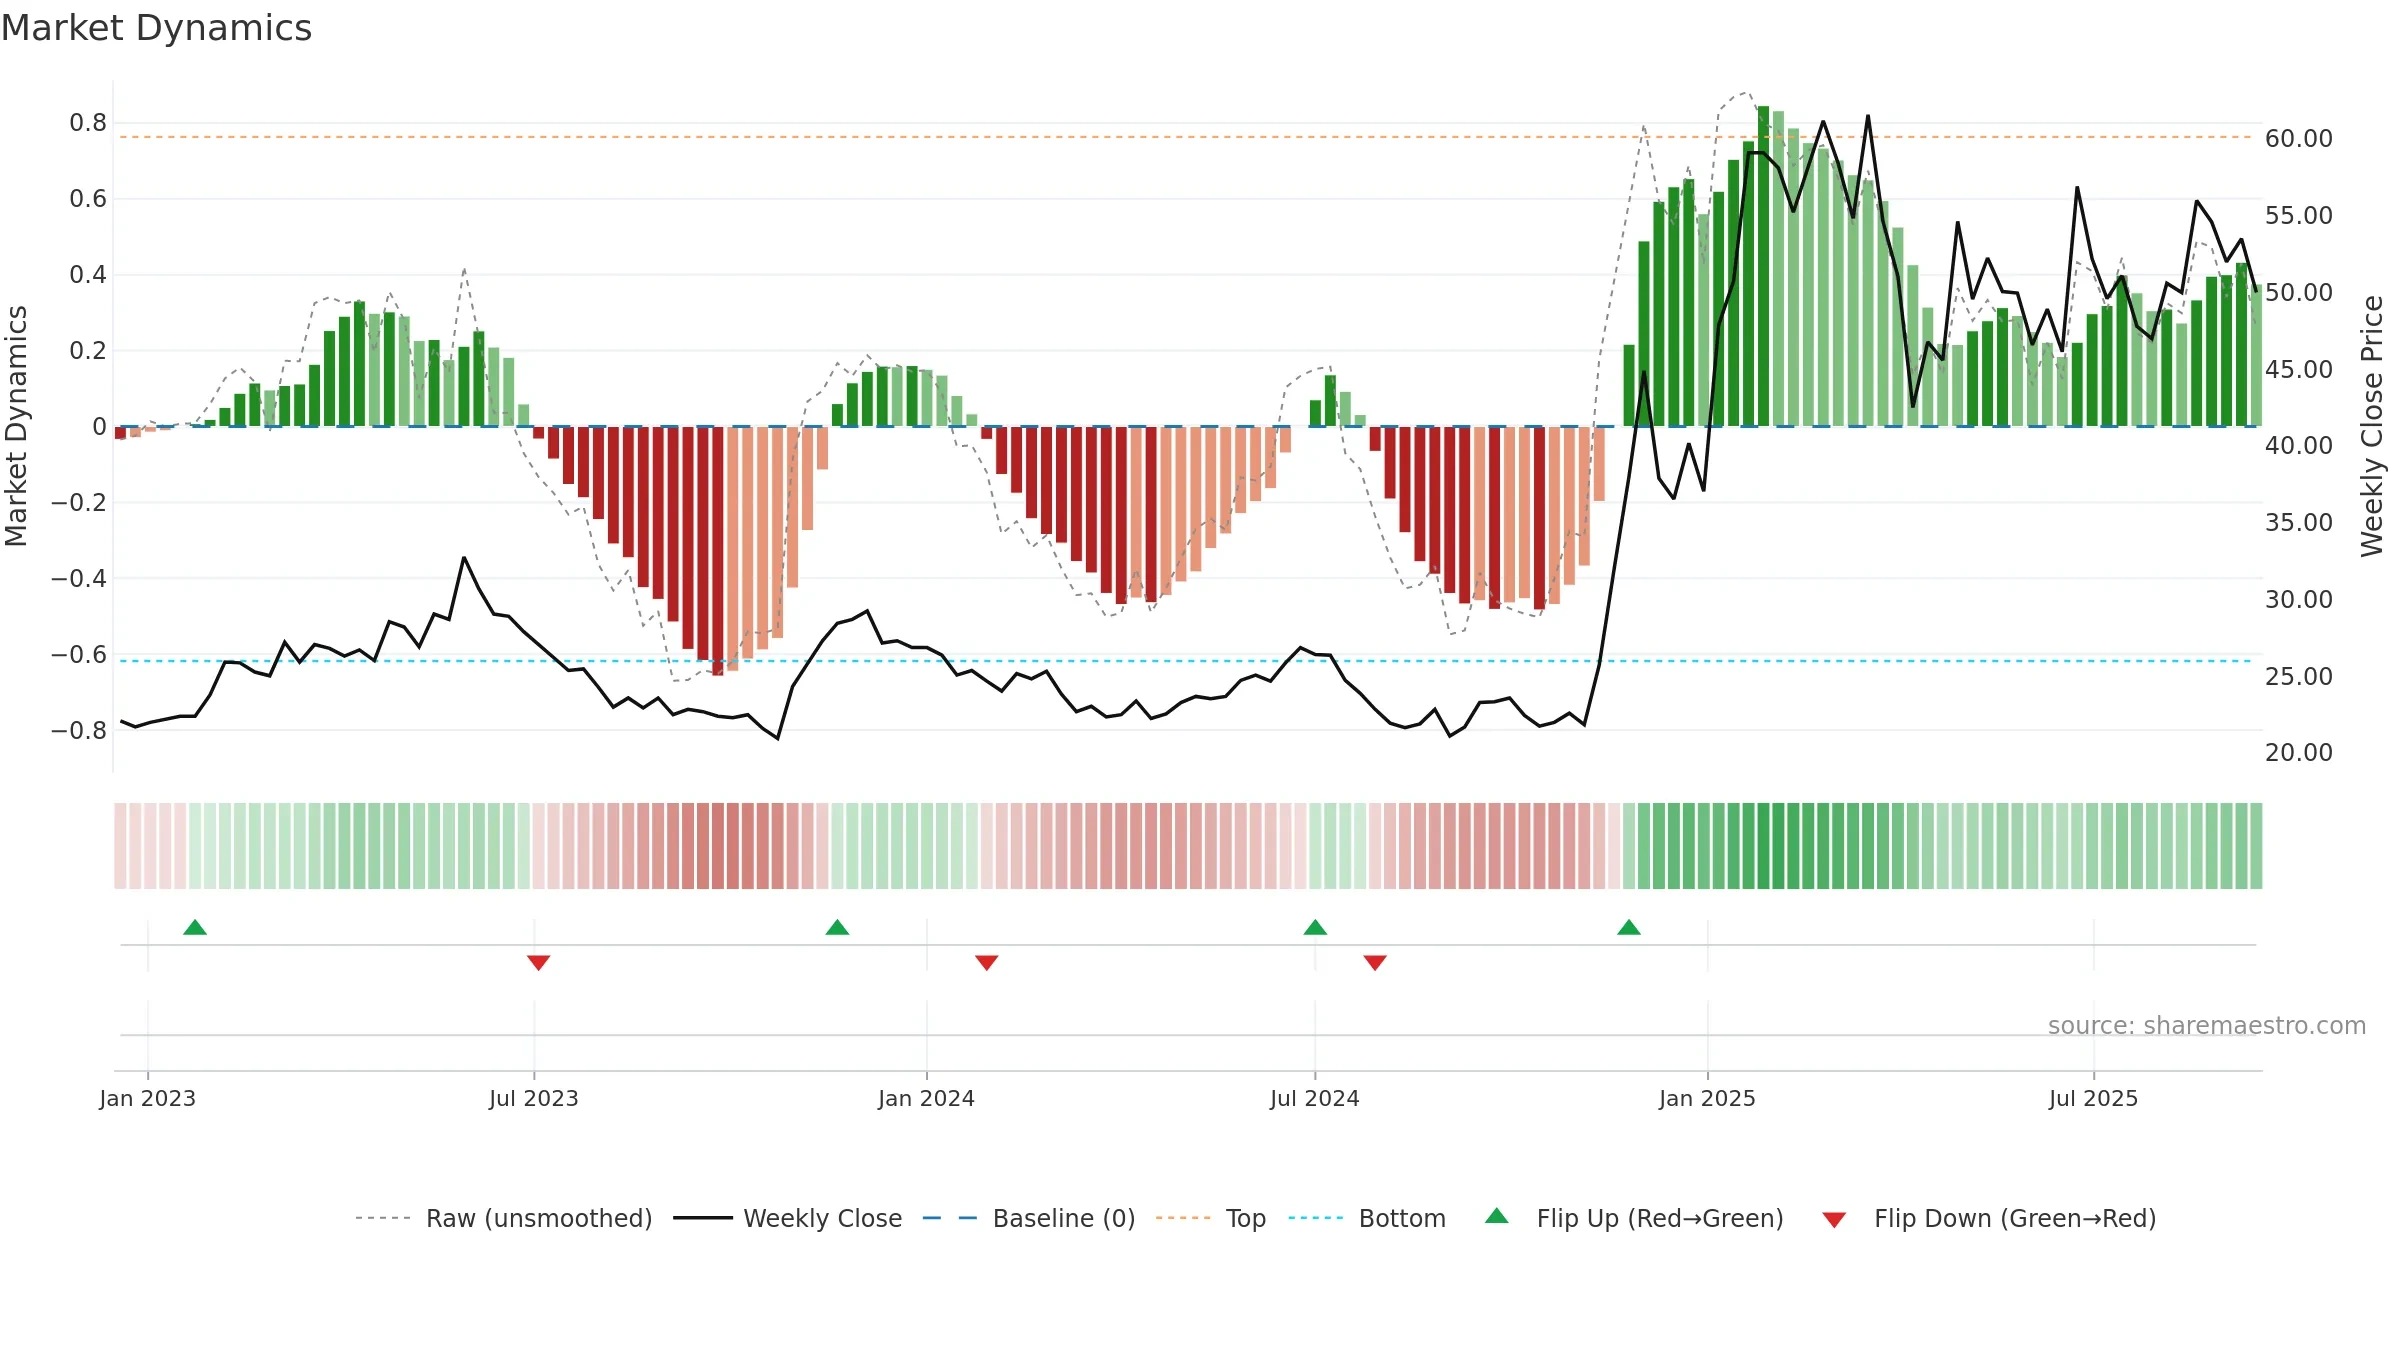Click the 0.4 left axis tick
This screenshot has height=1350, width=2400.
(x=88, y=274)
